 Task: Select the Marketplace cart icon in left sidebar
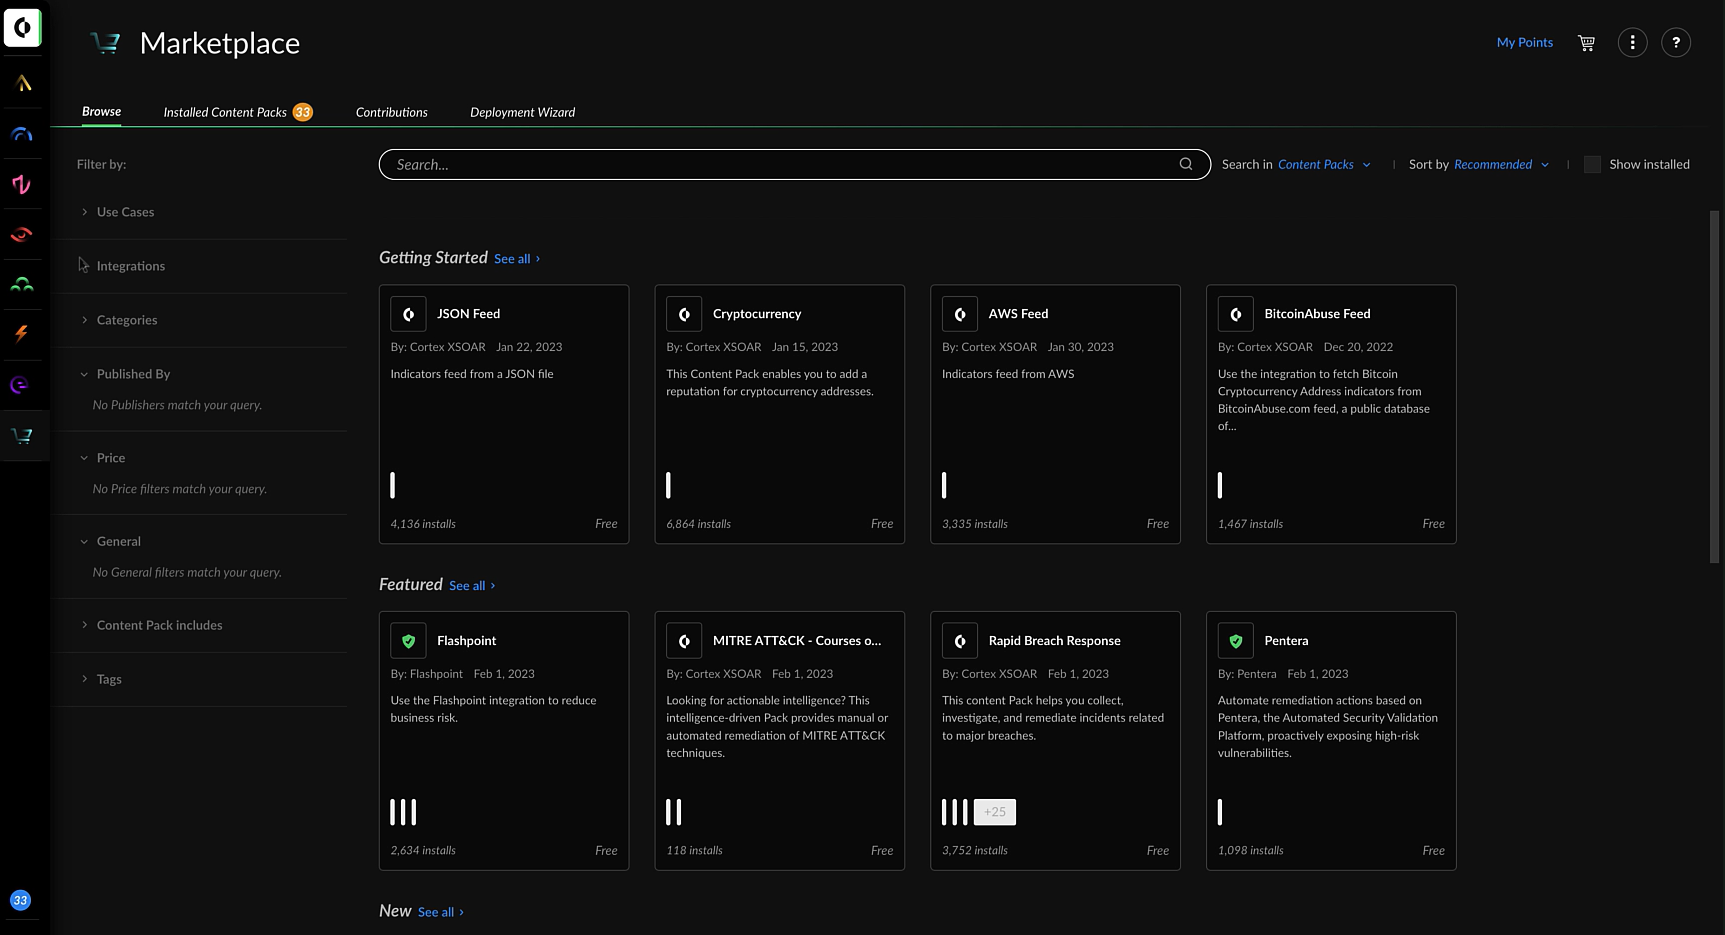pyautogui.click(x=22, y=435)
